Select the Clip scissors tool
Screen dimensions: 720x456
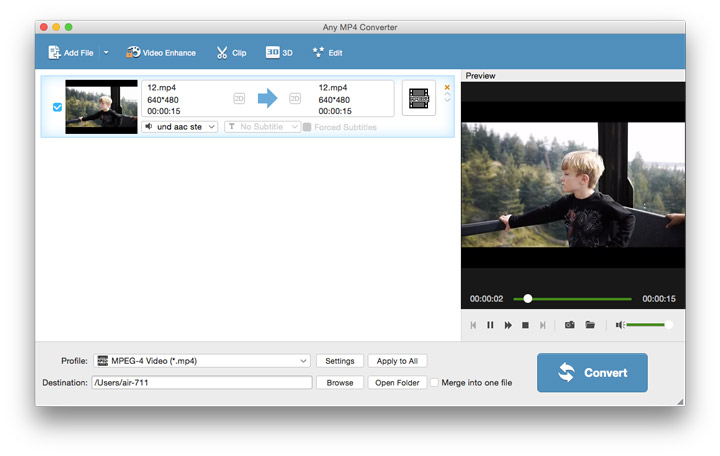(231, 53)
